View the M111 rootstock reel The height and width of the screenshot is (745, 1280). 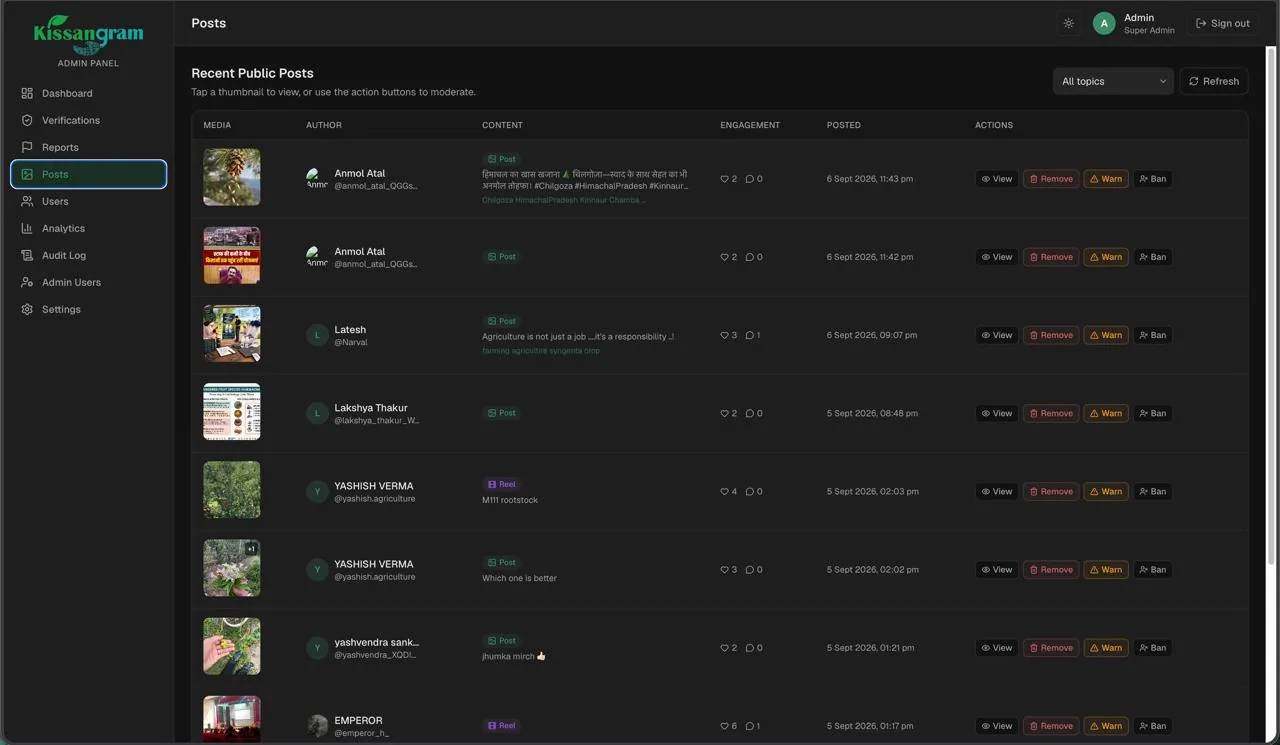(x=996, y=491)
